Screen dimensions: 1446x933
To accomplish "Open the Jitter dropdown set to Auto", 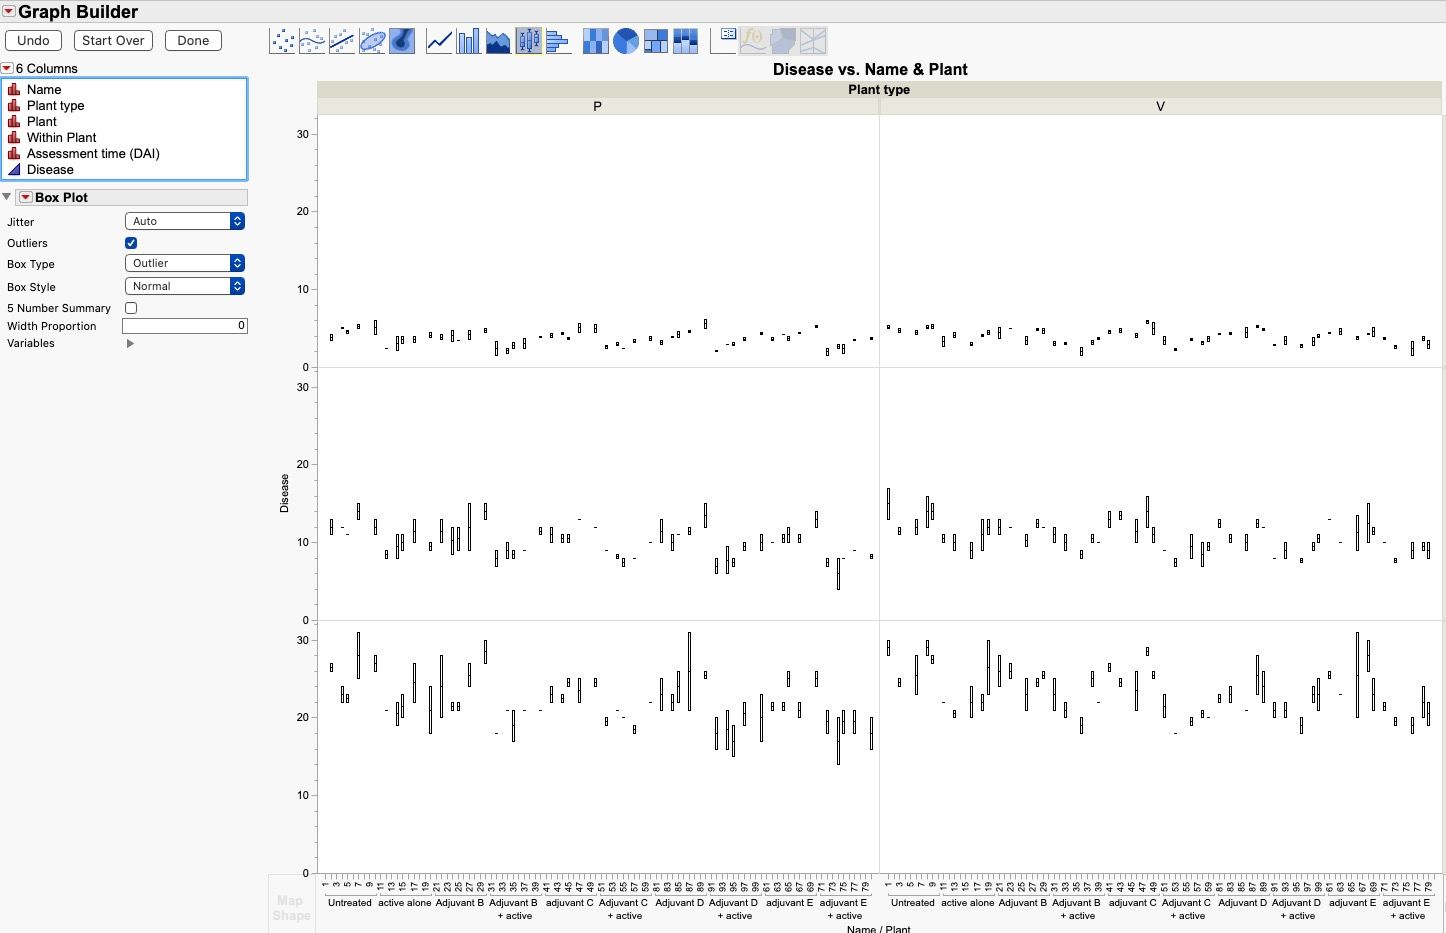I will pos(184,221).
